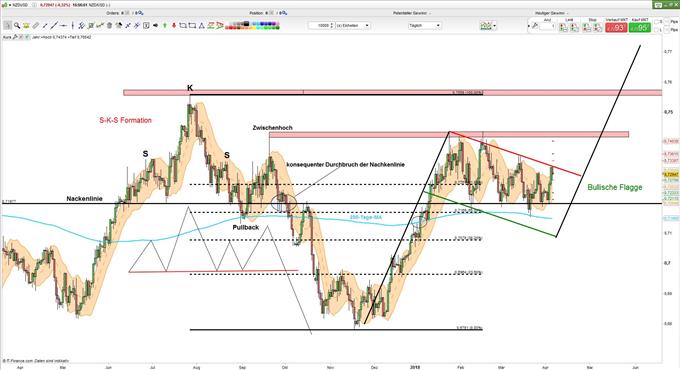Click the '0,77' label on price axis
The height and width of the screenshot is (370, 680).
coord(667,52)
